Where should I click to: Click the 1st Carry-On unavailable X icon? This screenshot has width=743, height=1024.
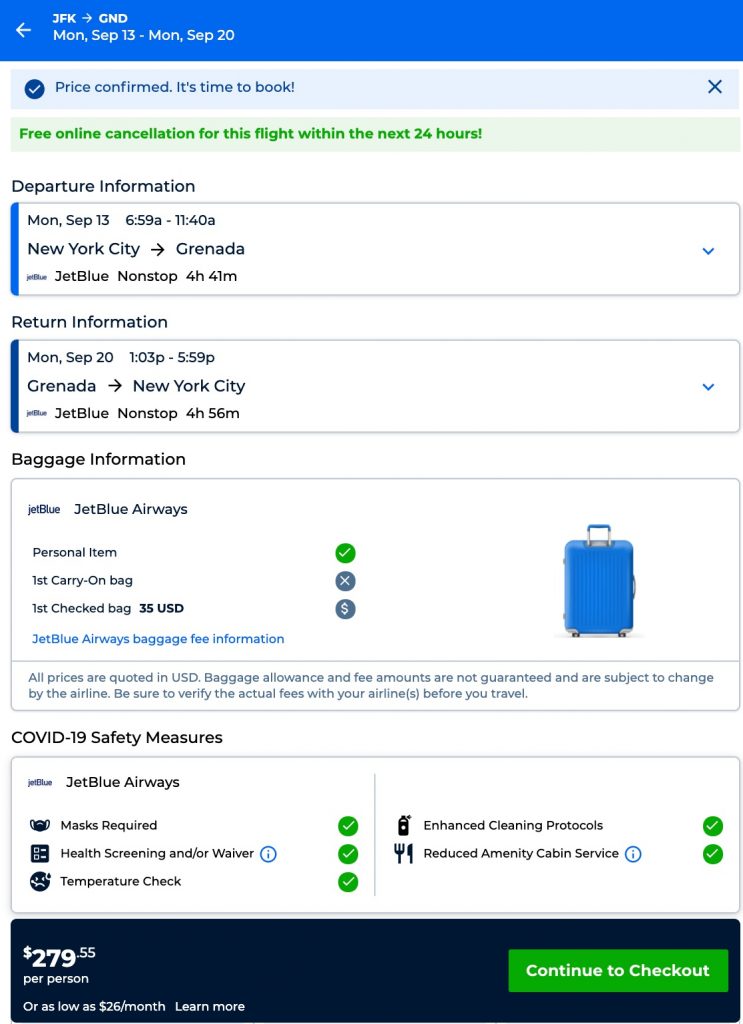(x=346, y=581)
